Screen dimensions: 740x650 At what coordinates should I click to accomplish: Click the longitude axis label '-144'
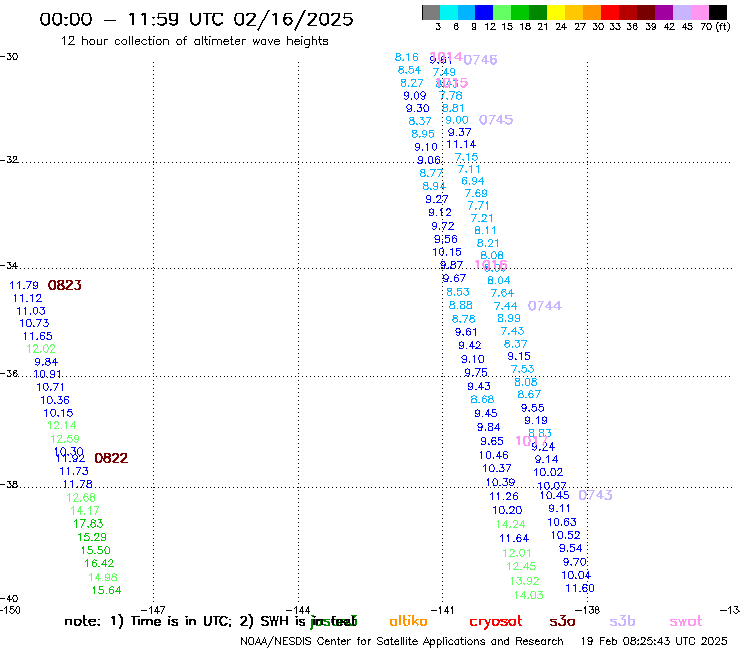coord(298,610)
